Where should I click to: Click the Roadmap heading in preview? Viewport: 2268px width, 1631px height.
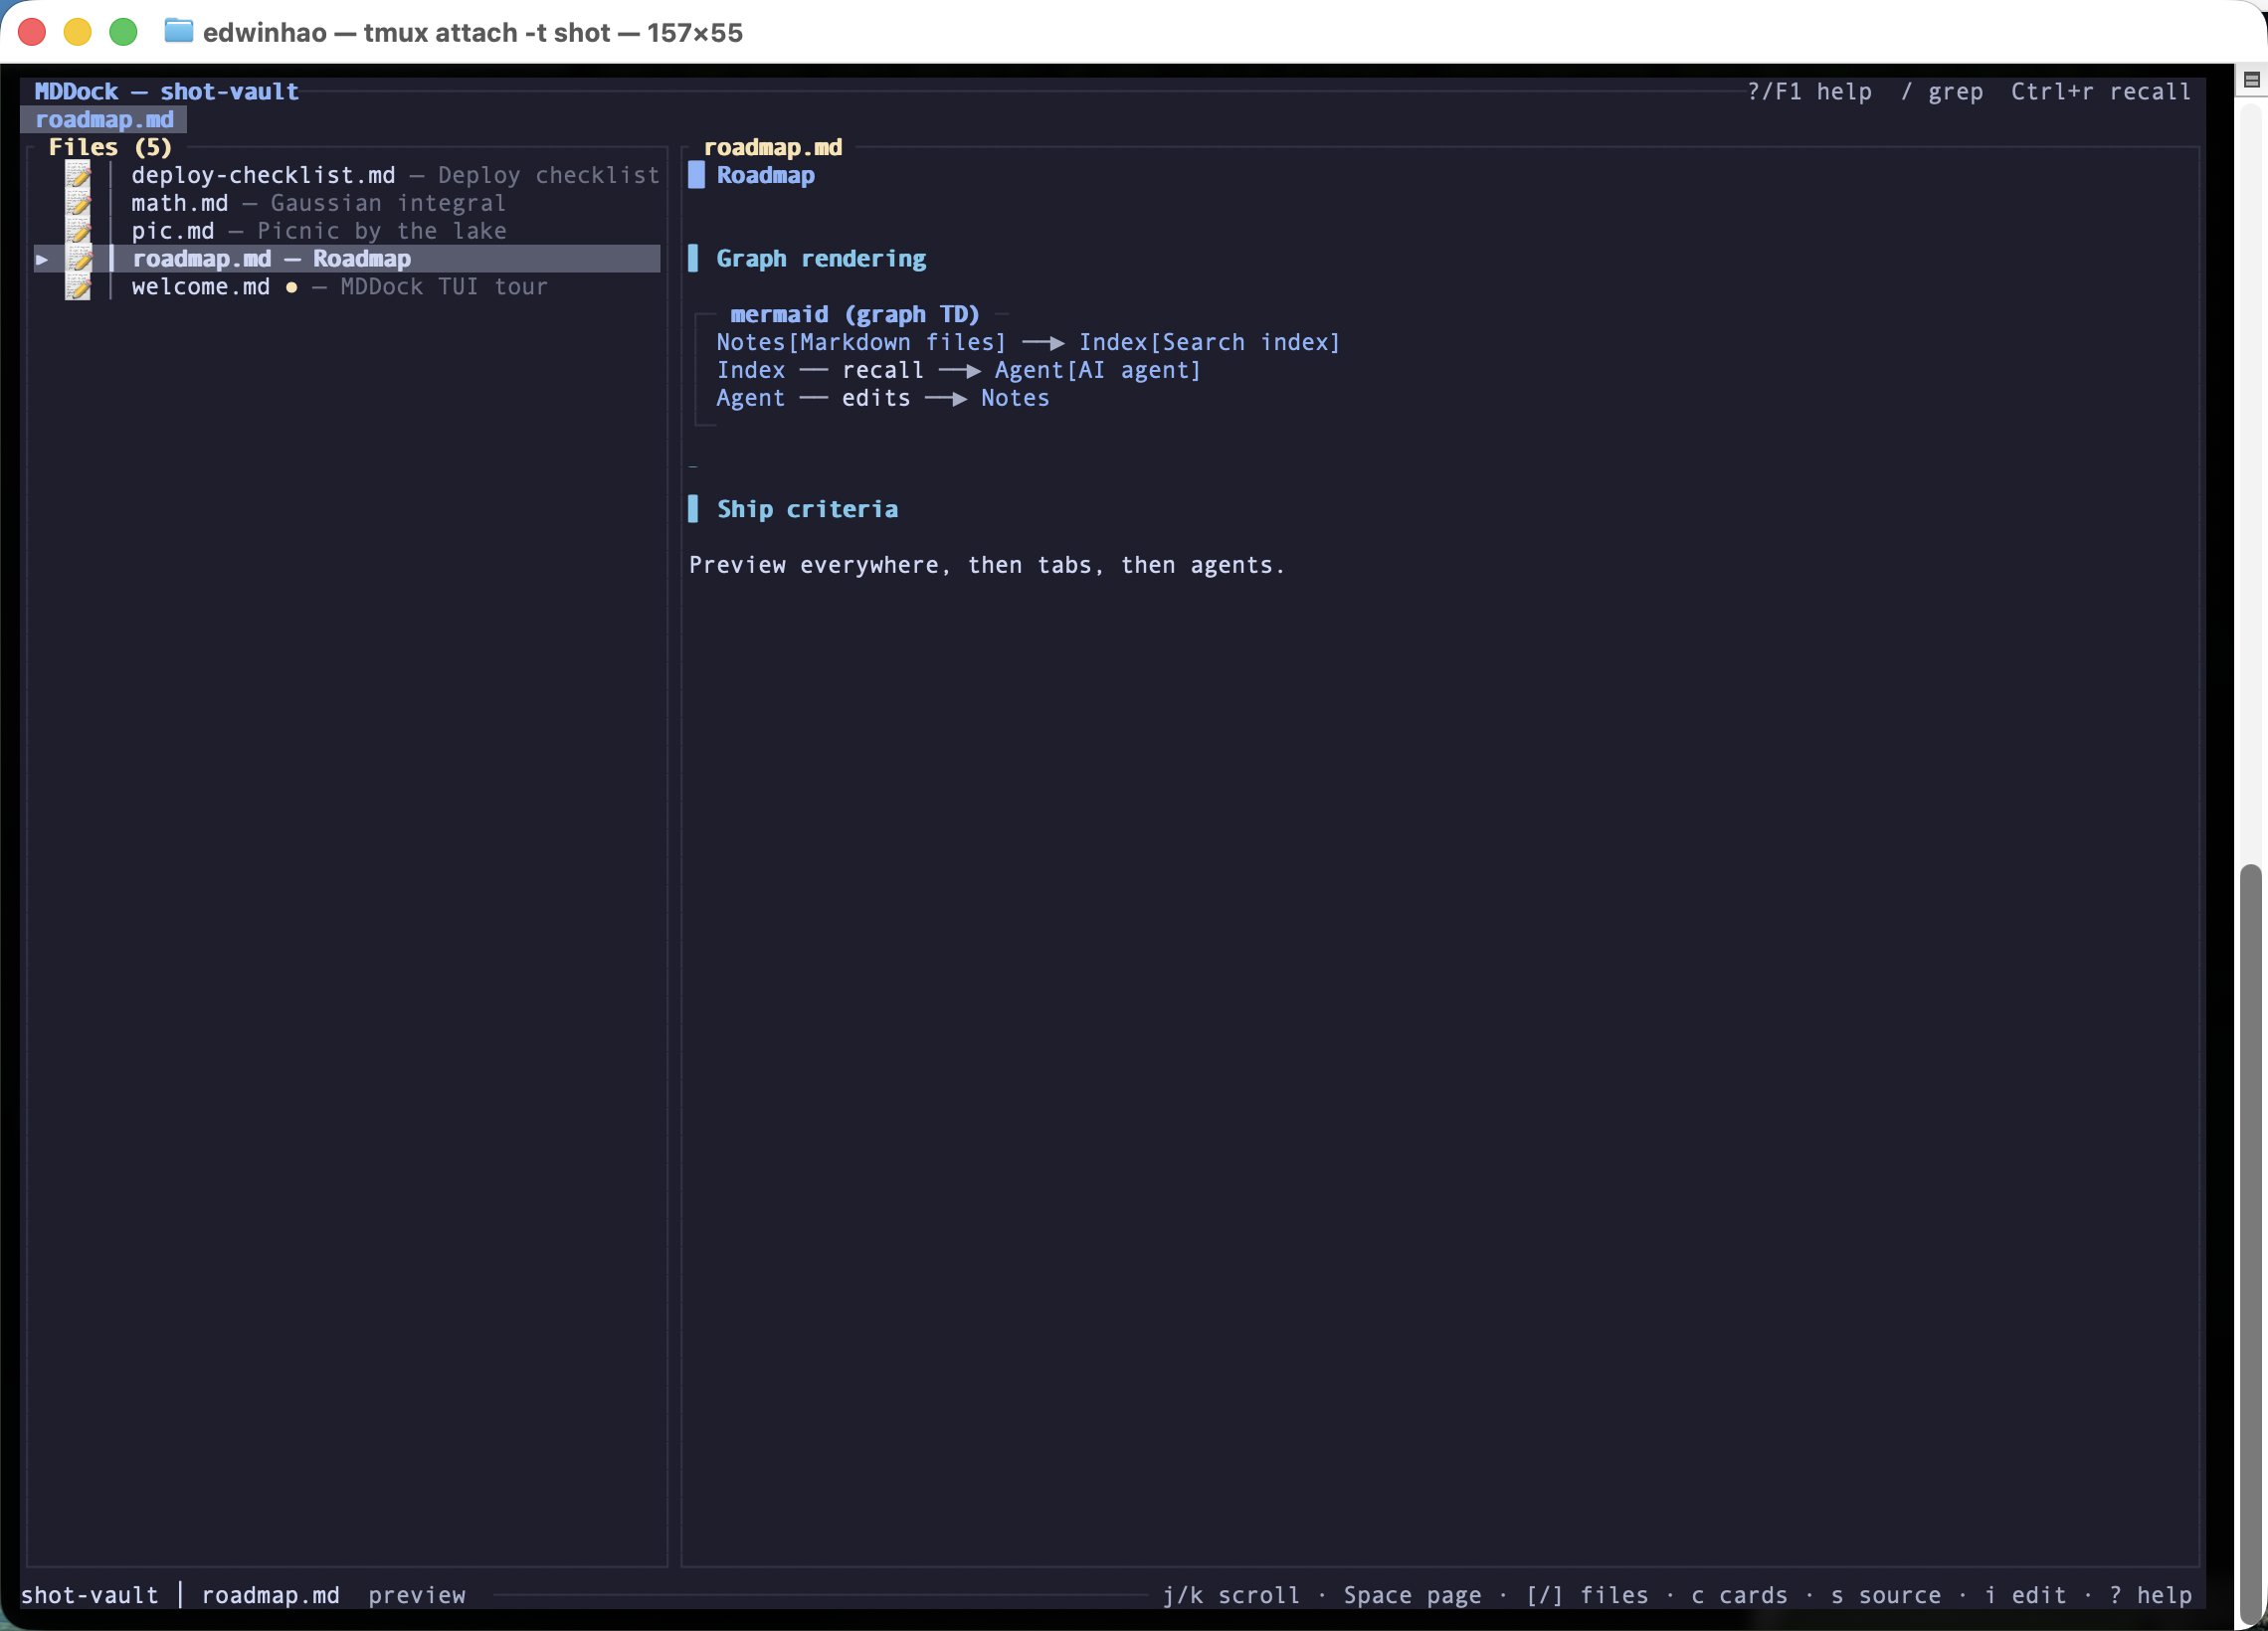pyautogui.click(x=765, y=175)
